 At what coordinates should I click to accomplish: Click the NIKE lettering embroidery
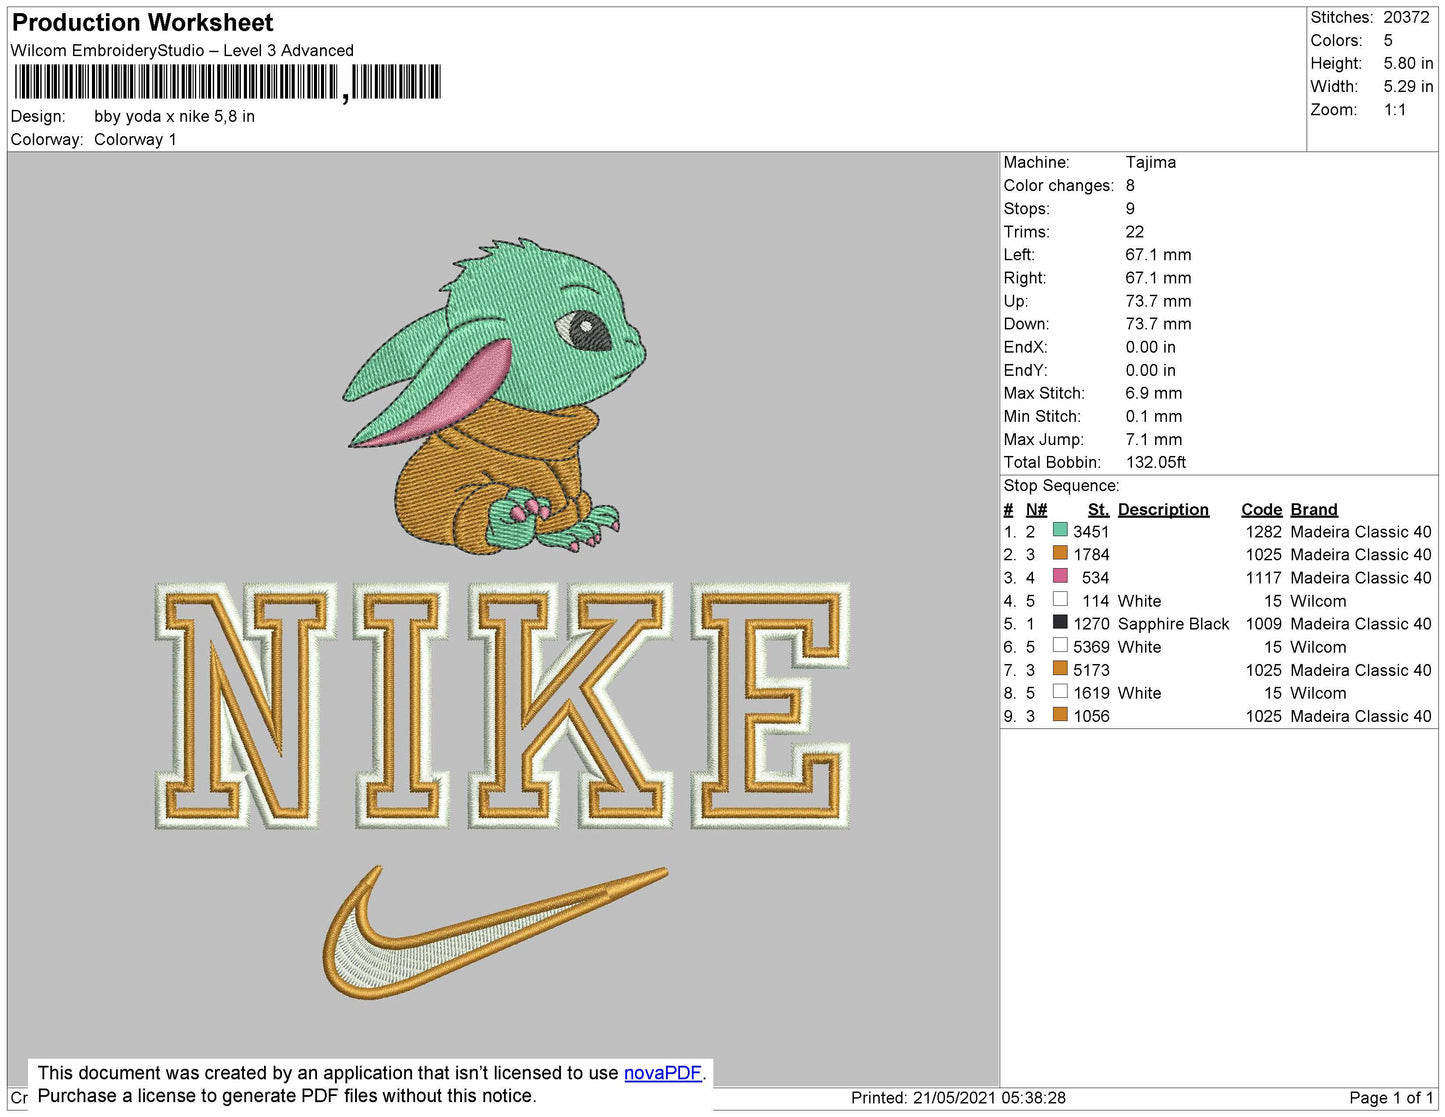point(502,706)
